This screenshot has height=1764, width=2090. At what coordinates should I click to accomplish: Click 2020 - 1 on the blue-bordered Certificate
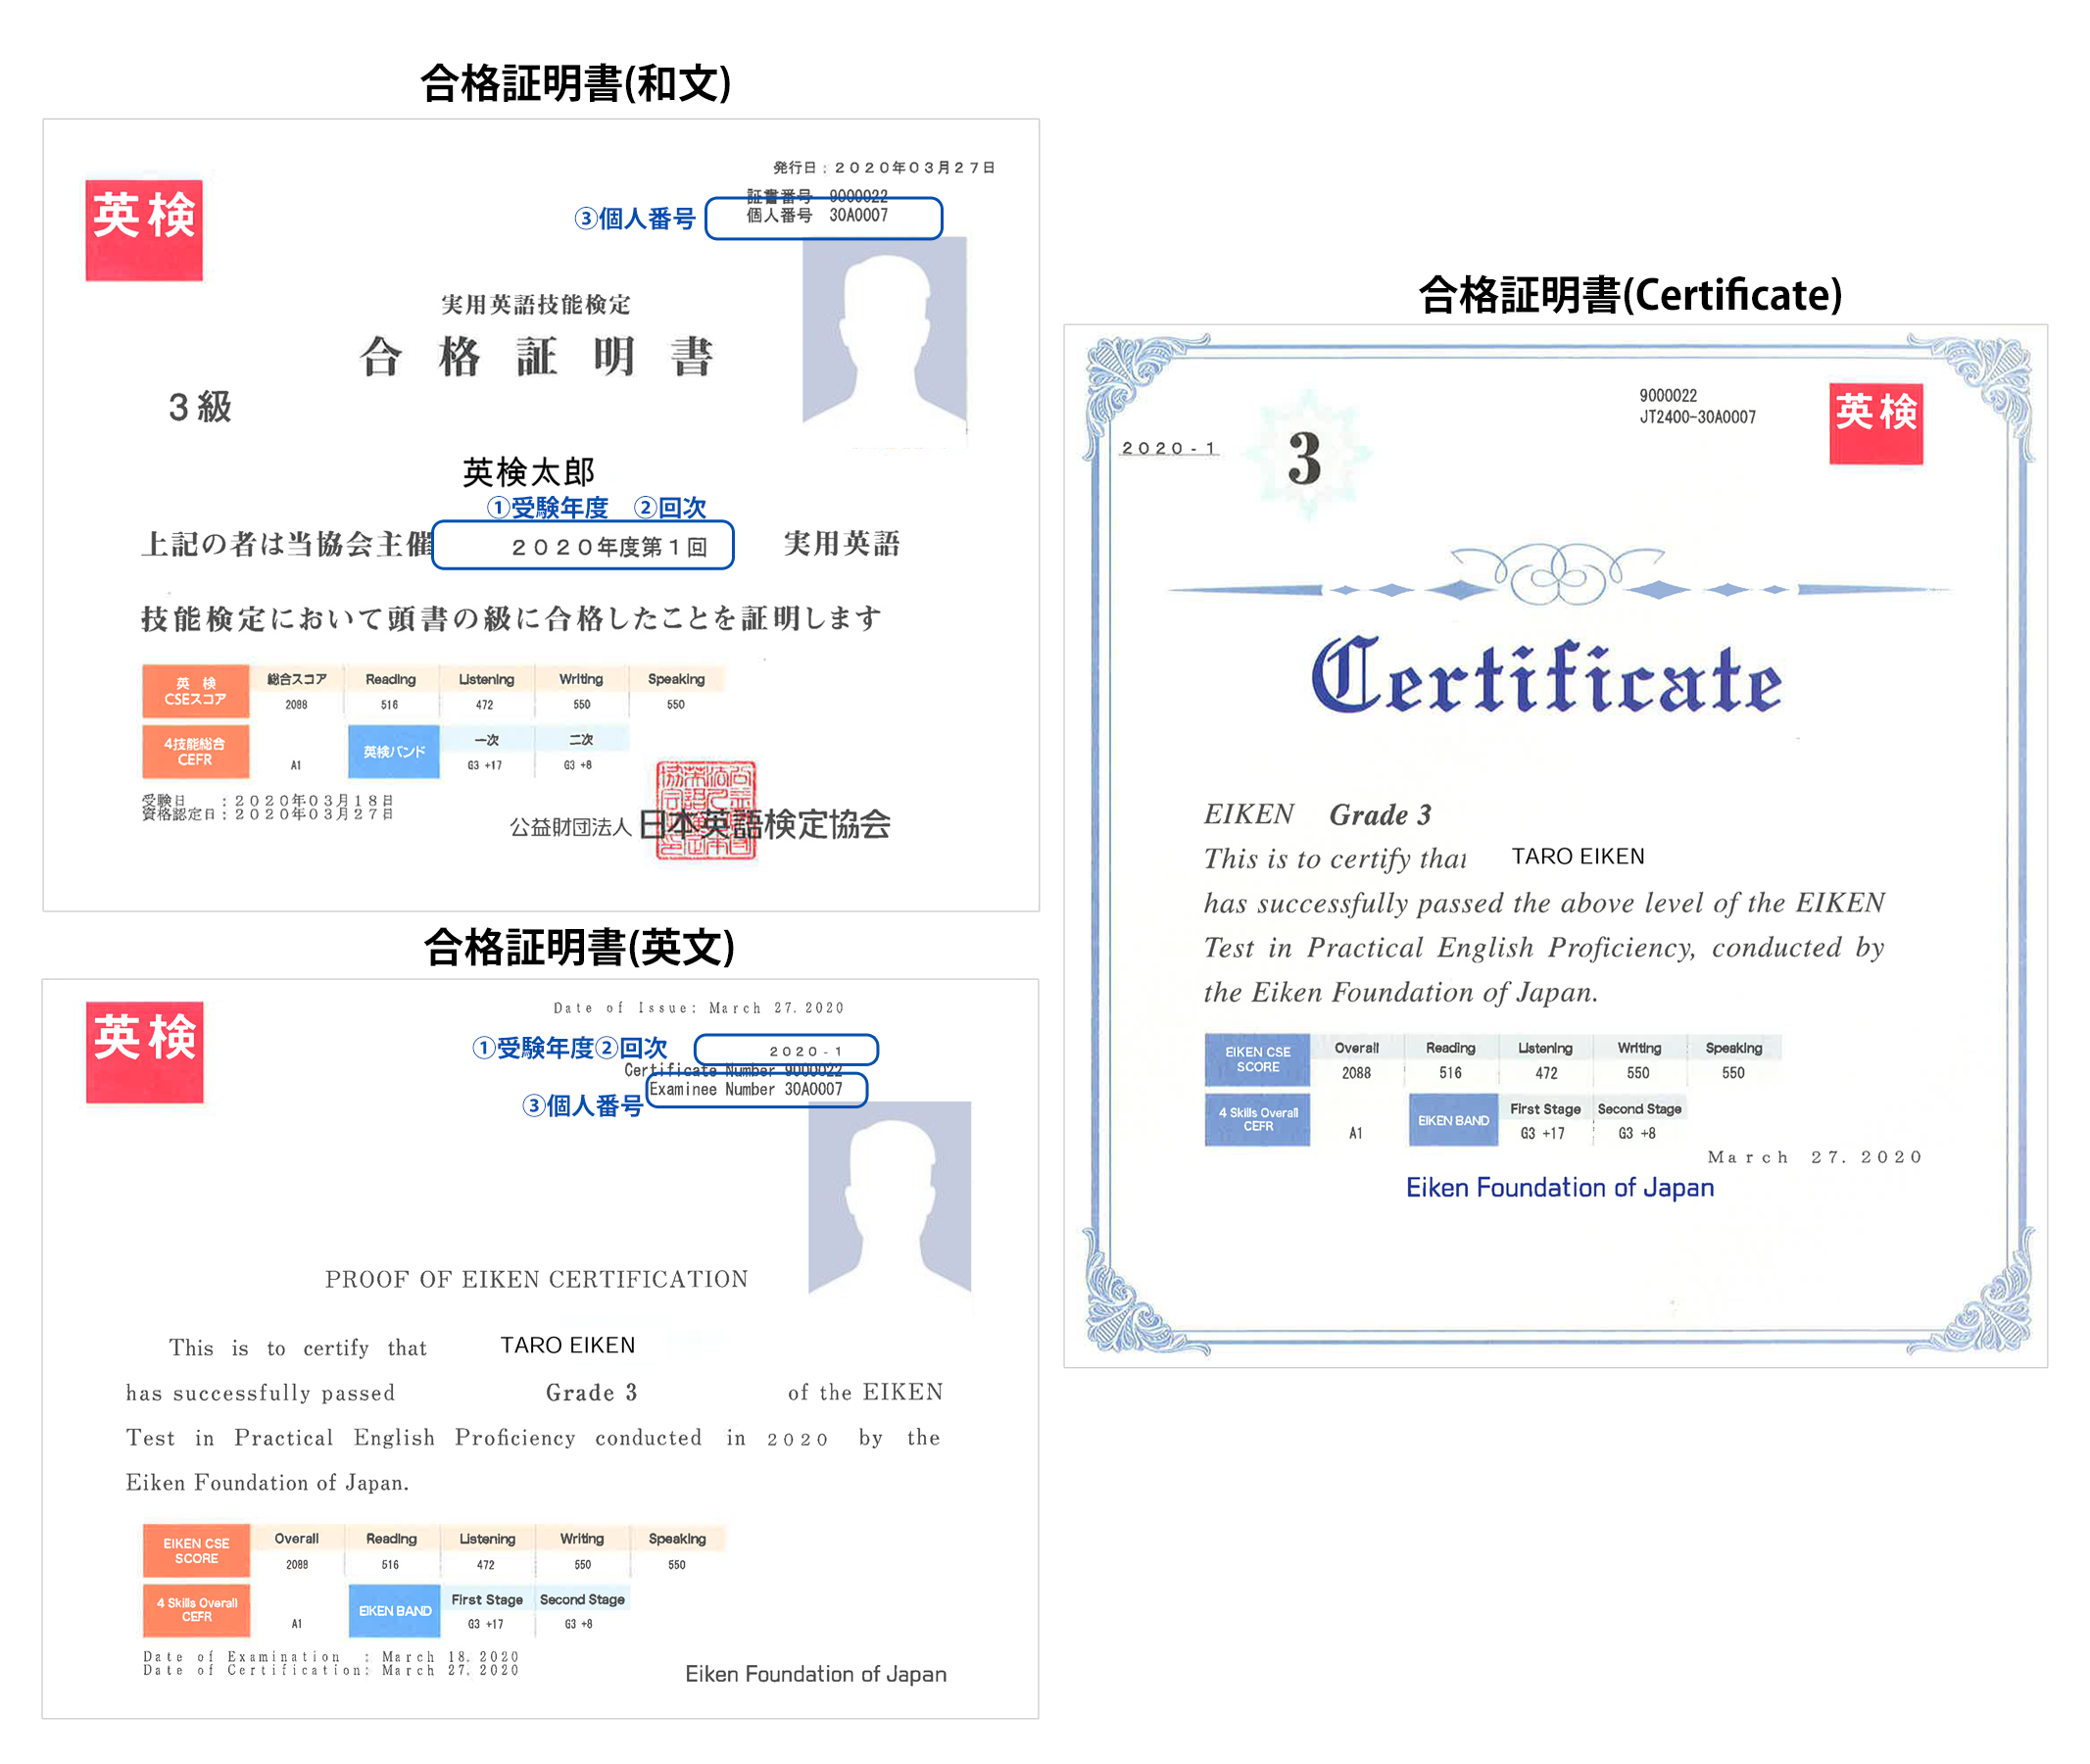tap(1168, 448)
